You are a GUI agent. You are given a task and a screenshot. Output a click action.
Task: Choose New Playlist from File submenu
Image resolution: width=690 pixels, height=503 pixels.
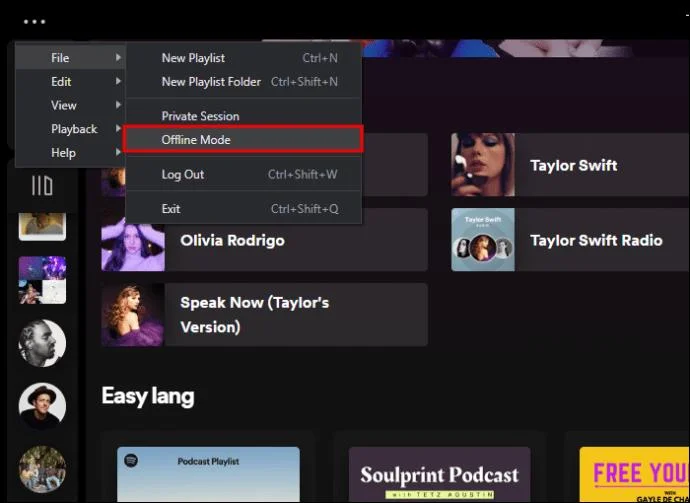pos(244,58)
